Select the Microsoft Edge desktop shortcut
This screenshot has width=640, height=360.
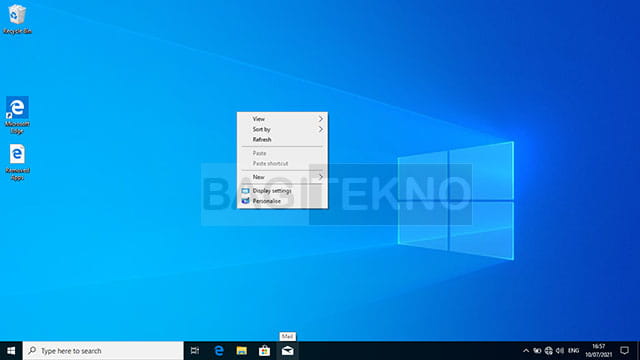coord(17,115)
